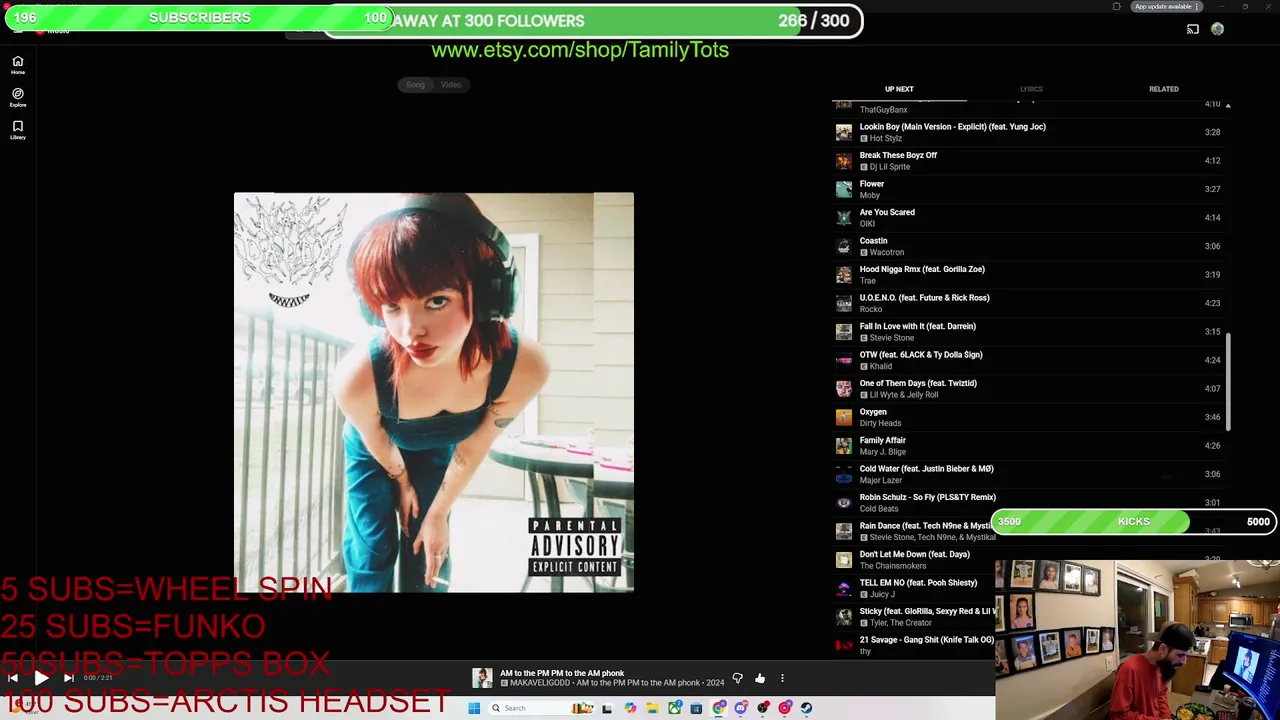Open Copilot from the taskbar
Image resolution: width=1280 pixels, height=720 pixels.
coord(630,708)
